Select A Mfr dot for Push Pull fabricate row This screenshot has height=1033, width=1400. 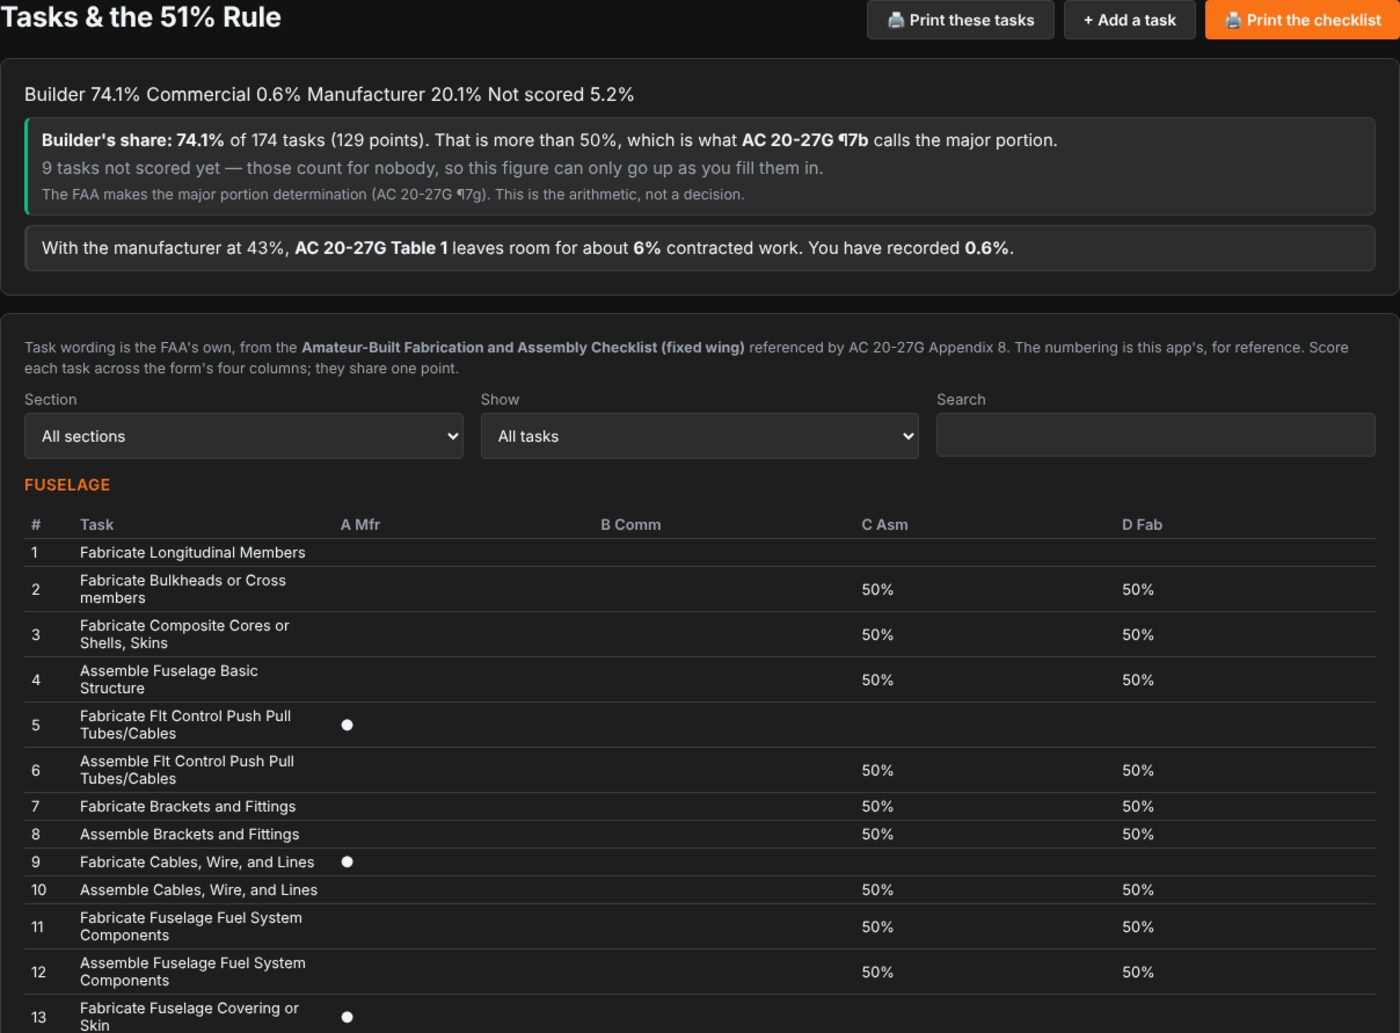coord(347,725)
